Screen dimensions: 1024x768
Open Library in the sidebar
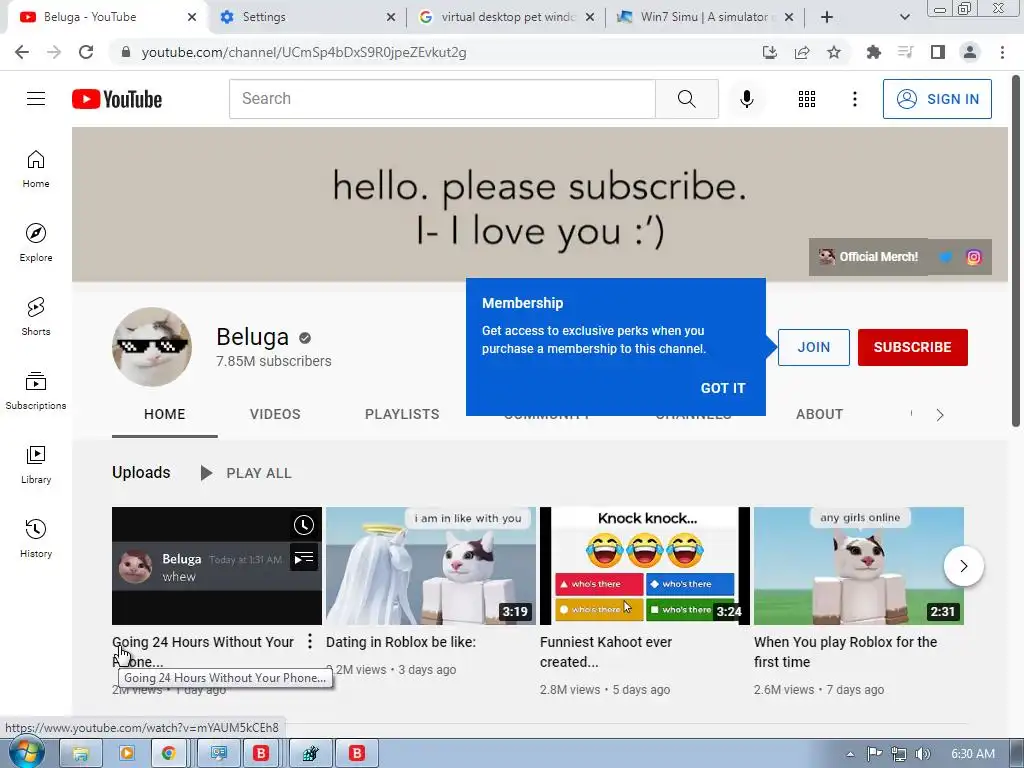pyautogui.click(x=36, y=464)
